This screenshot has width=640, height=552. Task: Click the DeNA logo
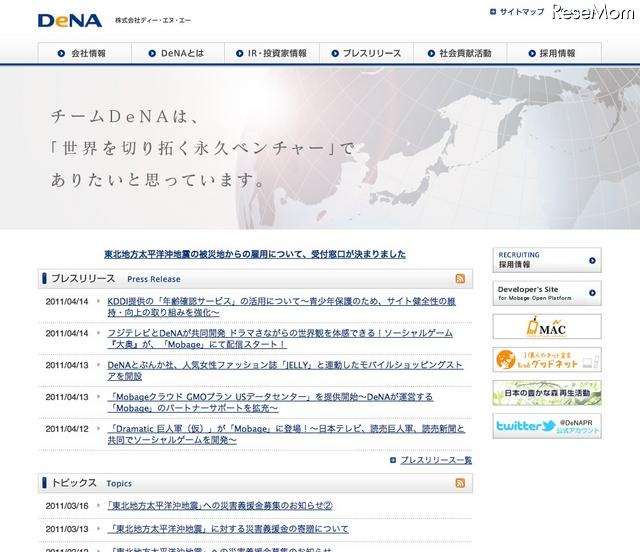coord(70,20)
